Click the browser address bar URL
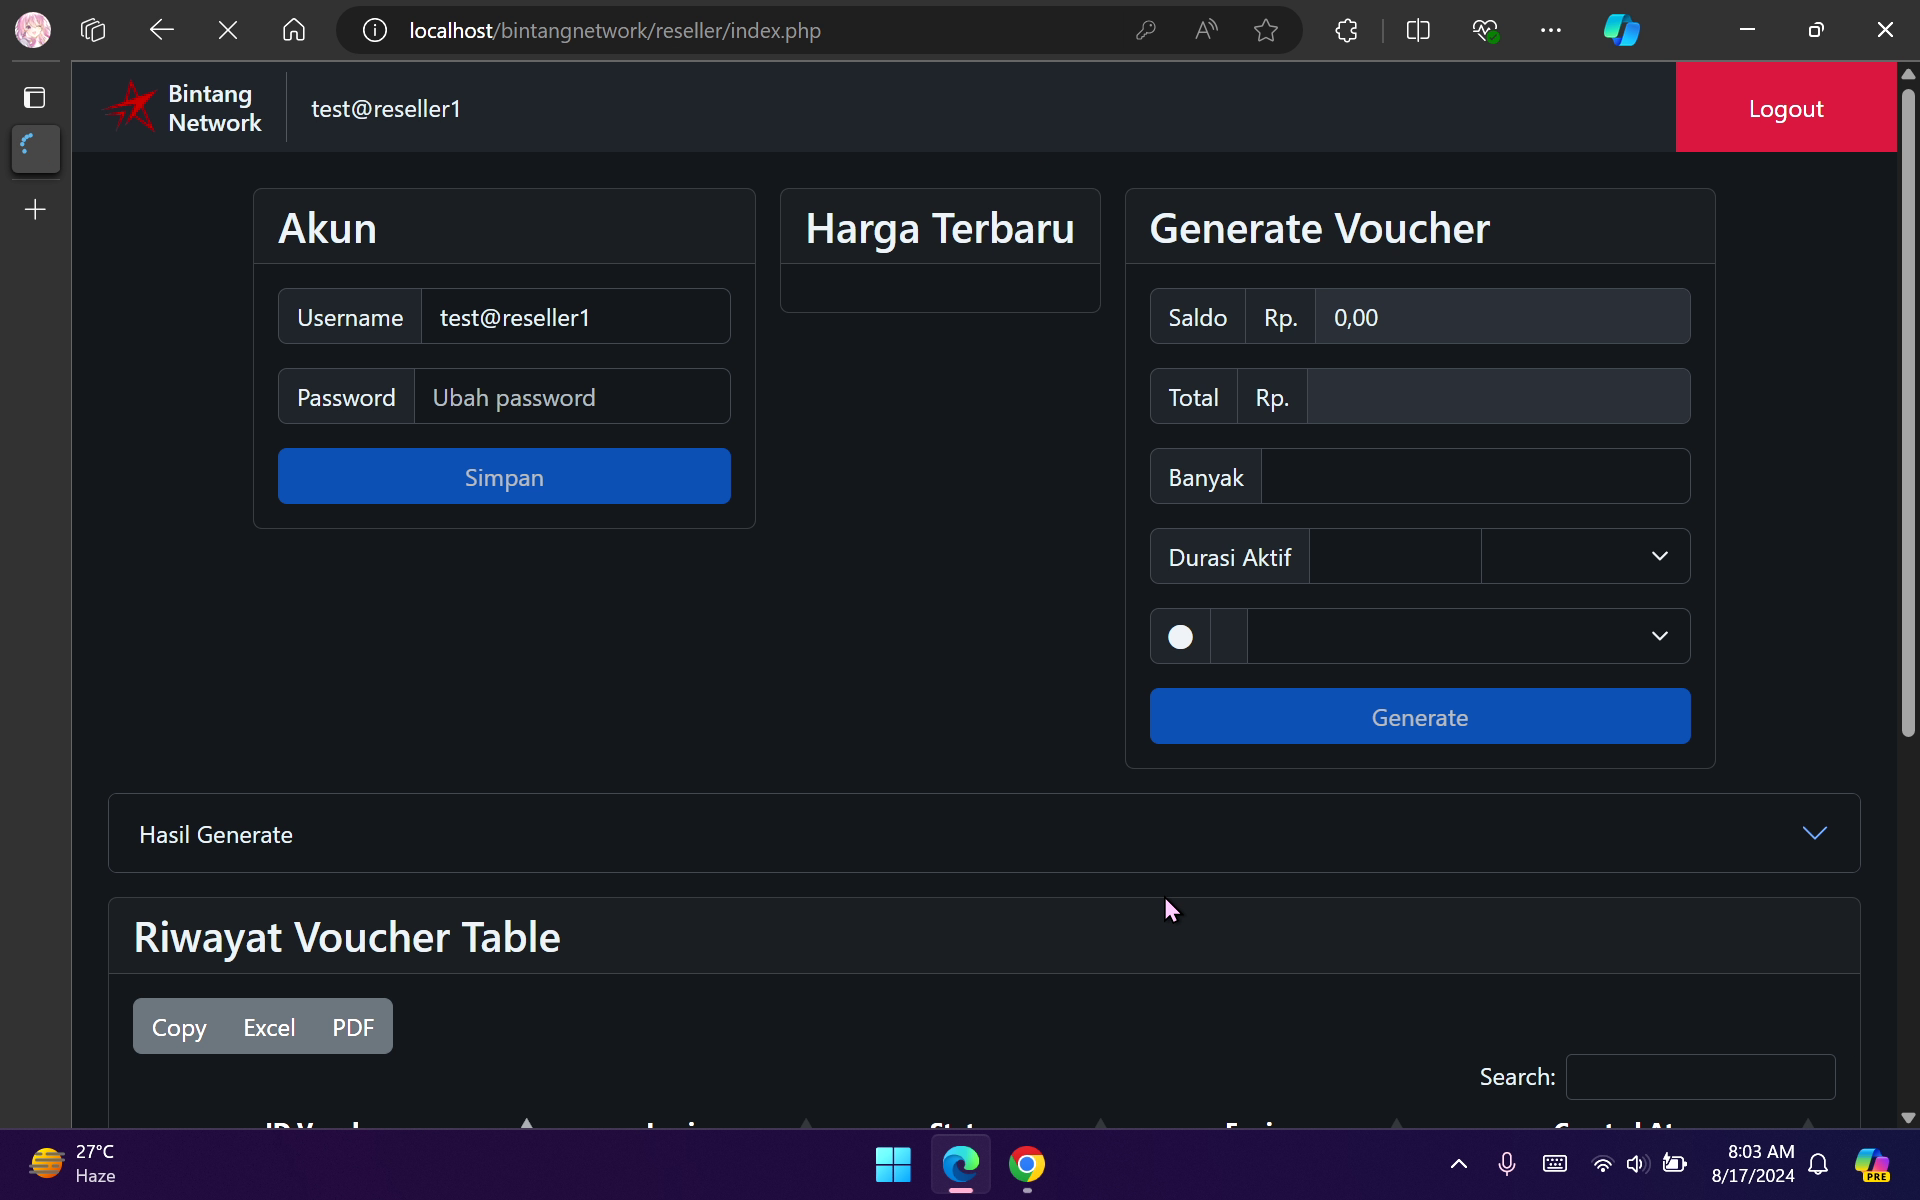 pos(615,31)
